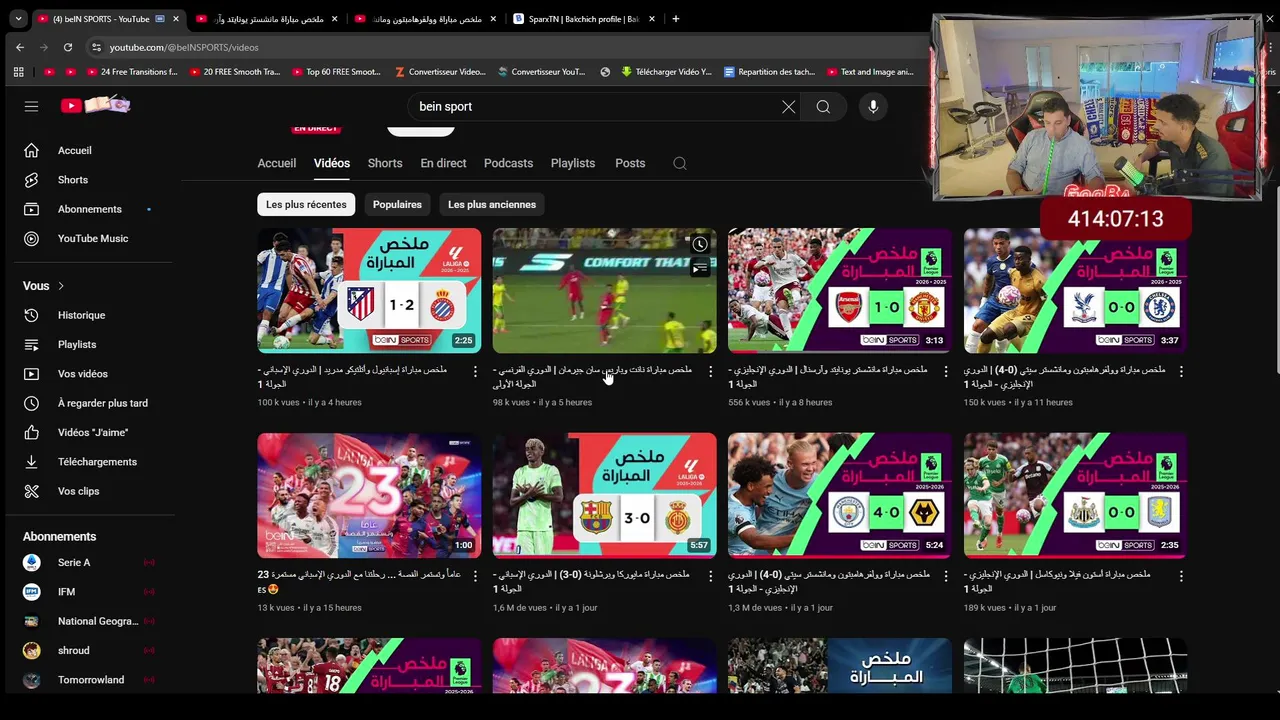Play Manchester City 4-0 Wolves thumbnail
Image resolution: width=1280 pixels, height=720 pixels.
pyautogui.click(x=840, y=495)
